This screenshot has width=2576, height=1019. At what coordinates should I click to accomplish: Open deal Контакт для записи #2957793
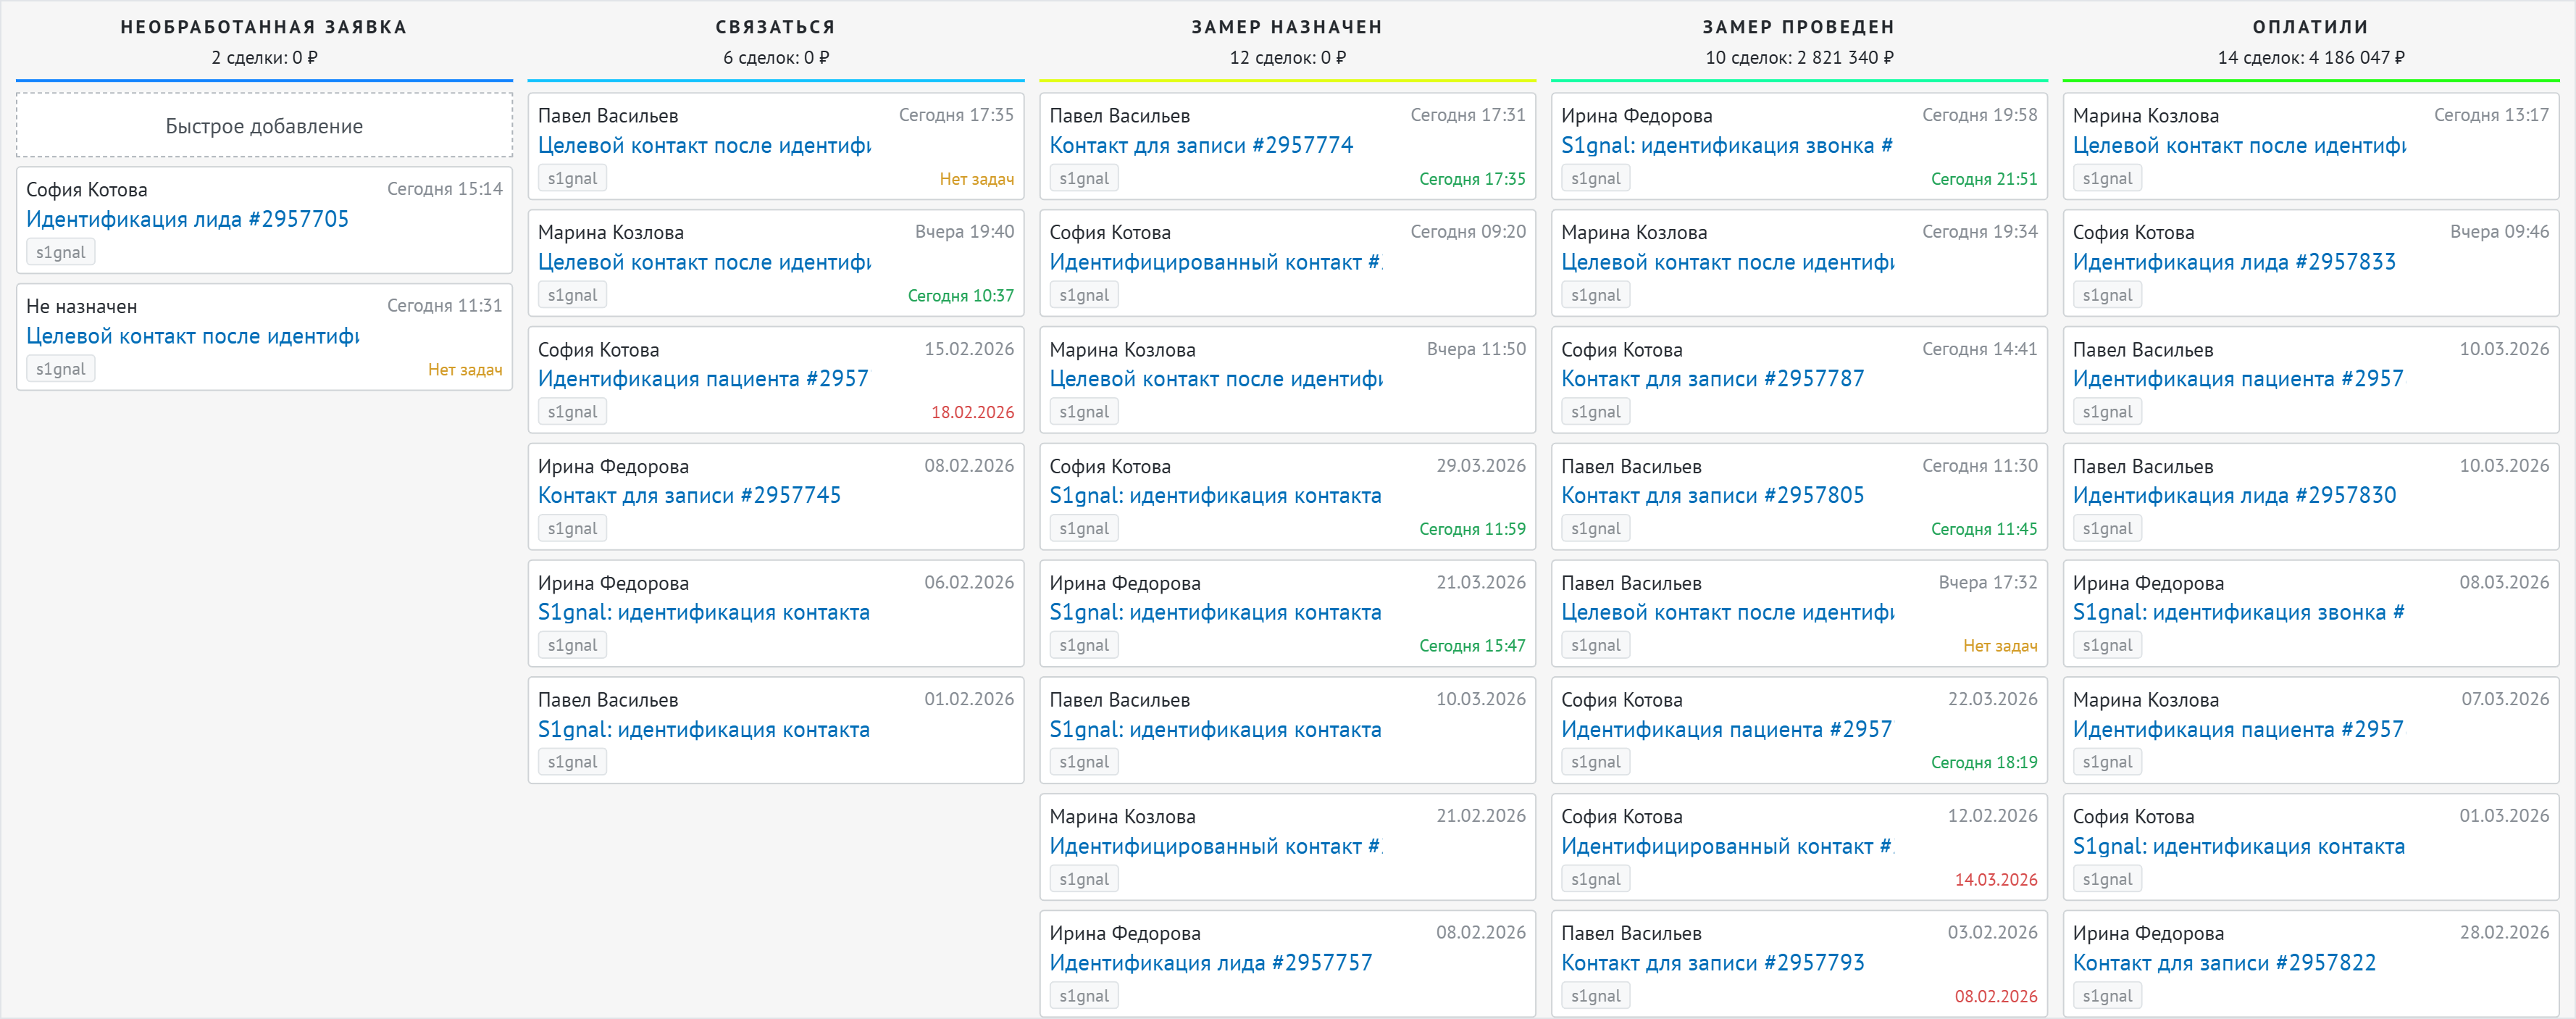(1712, 963)
